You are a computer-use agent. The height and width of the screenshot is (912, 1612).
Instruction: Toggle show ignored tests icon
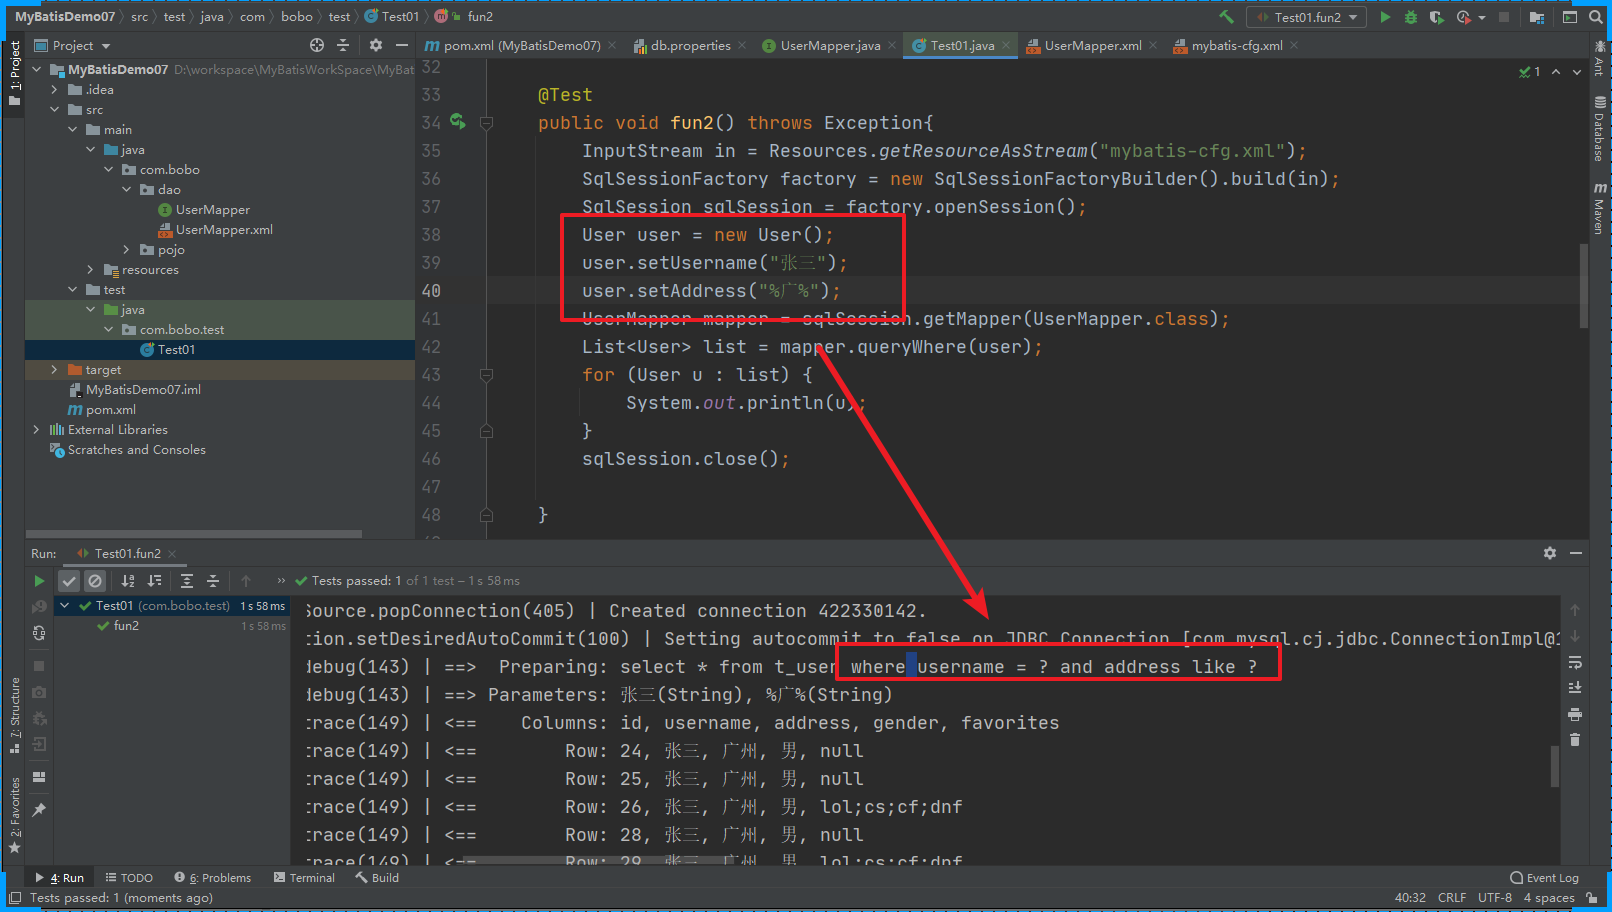(x=95, y=581)
